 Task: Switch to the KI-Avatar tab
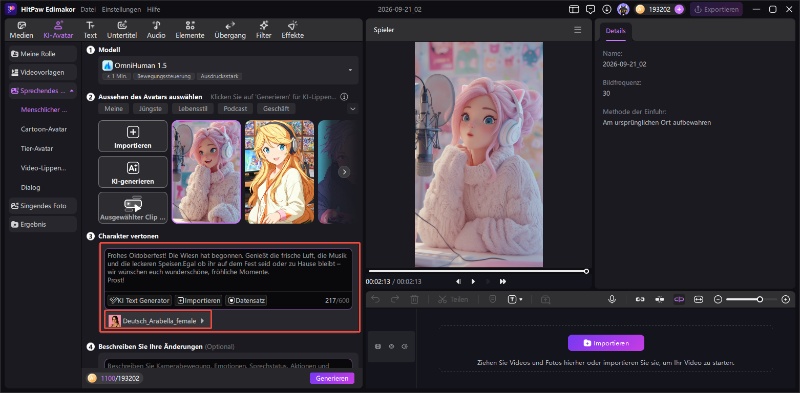coord(58,30)
